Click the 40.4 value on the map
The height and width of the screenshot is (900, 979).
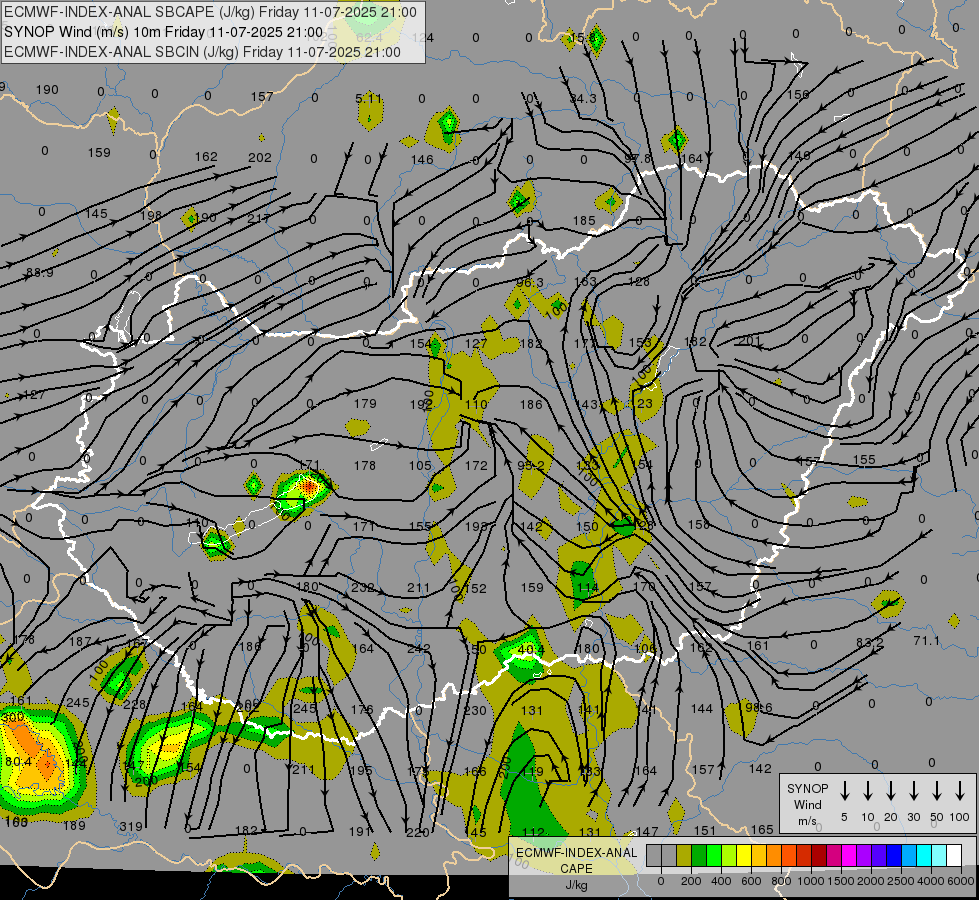pos(531,650)
